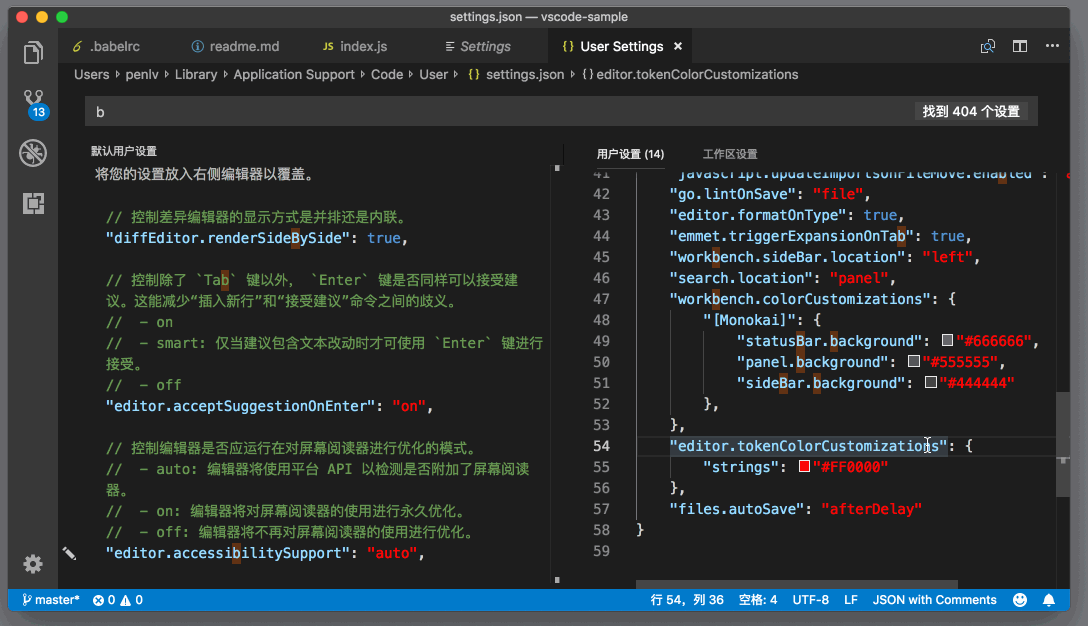Screen dimensions: 1088x626
Task: Click "files.autoSave" key on line 57
Action: coord(738,509)
